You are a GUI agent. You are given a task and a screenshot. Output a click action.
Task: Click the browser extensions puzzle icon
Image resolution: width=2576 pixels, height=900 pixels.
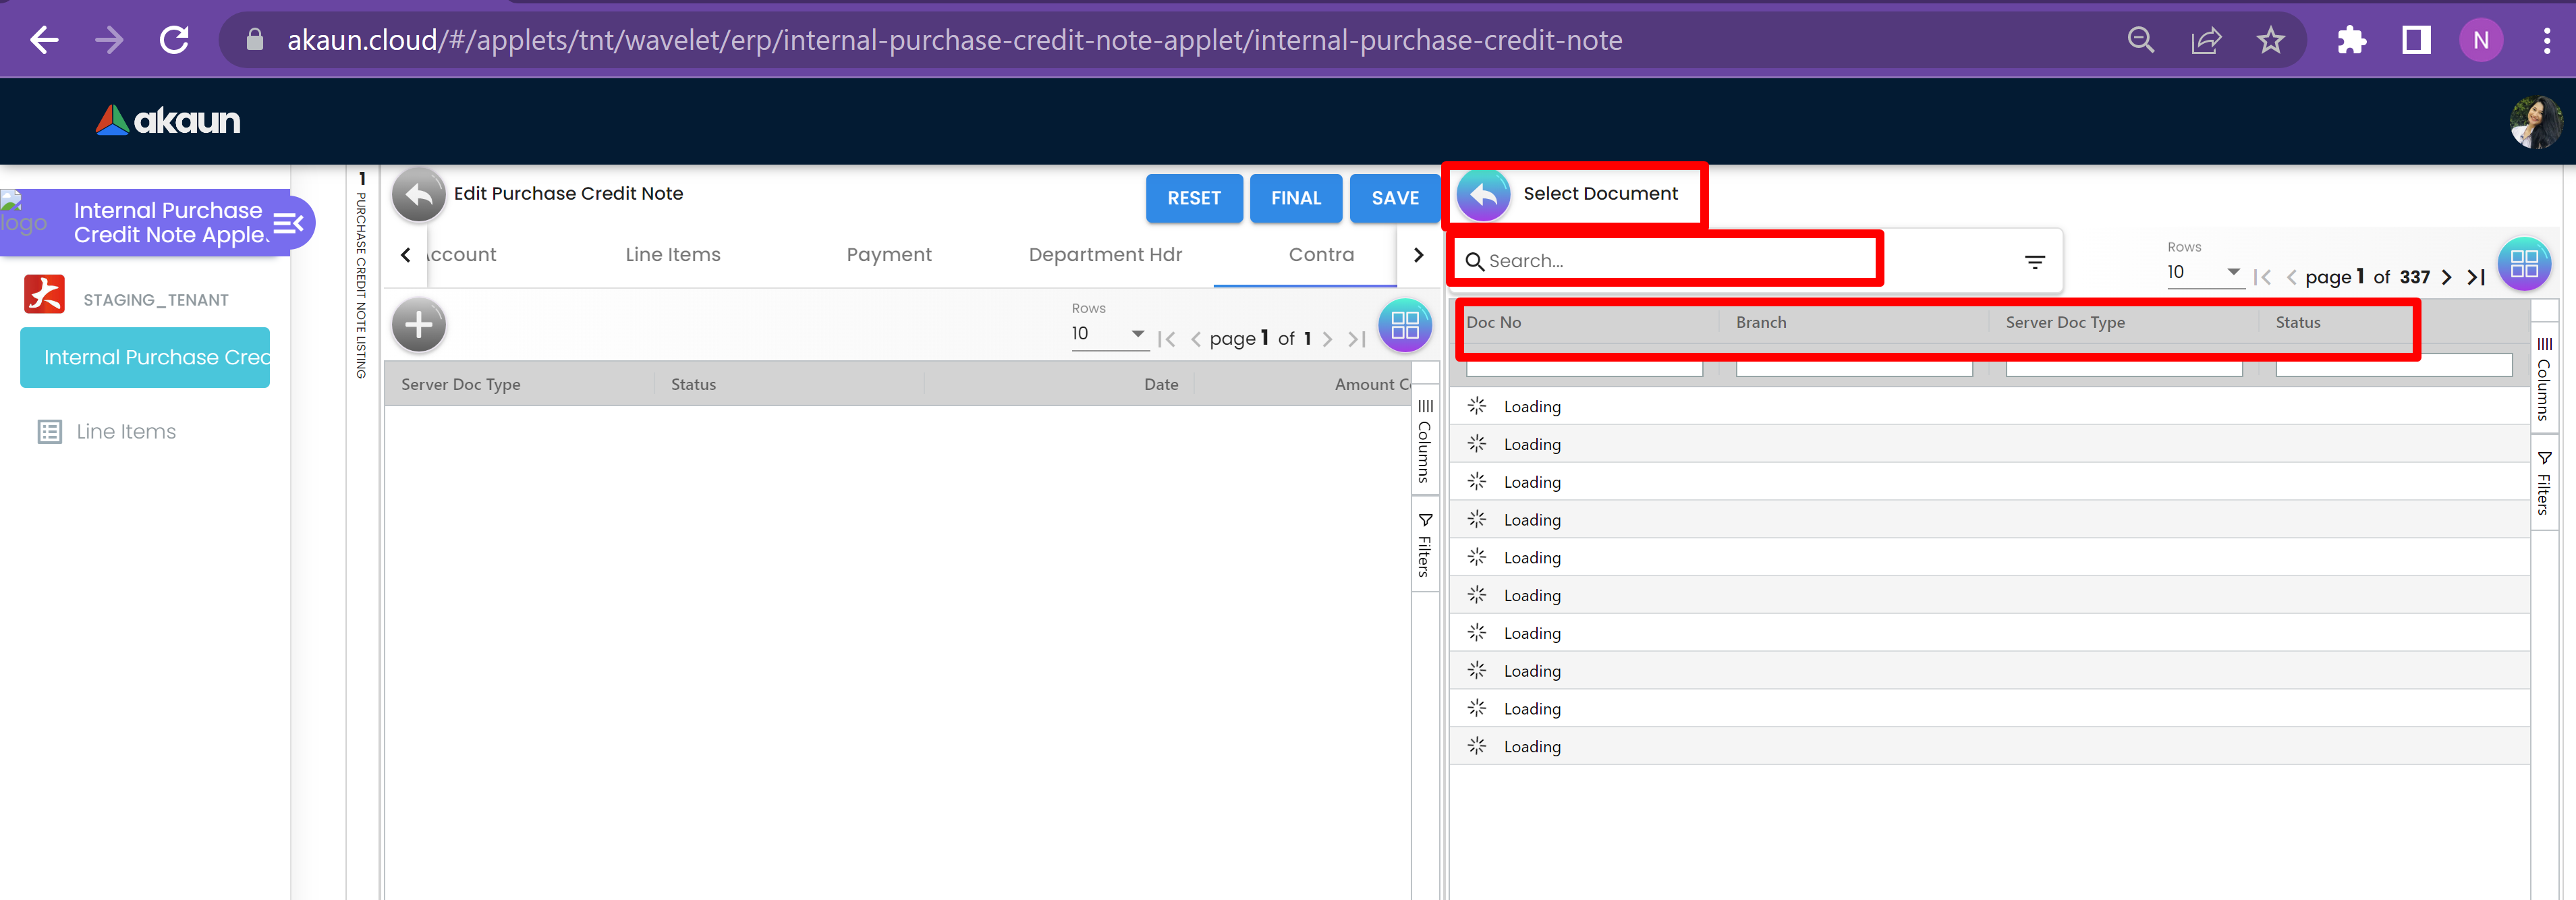pyautogui.click(x=2351, y=40)
